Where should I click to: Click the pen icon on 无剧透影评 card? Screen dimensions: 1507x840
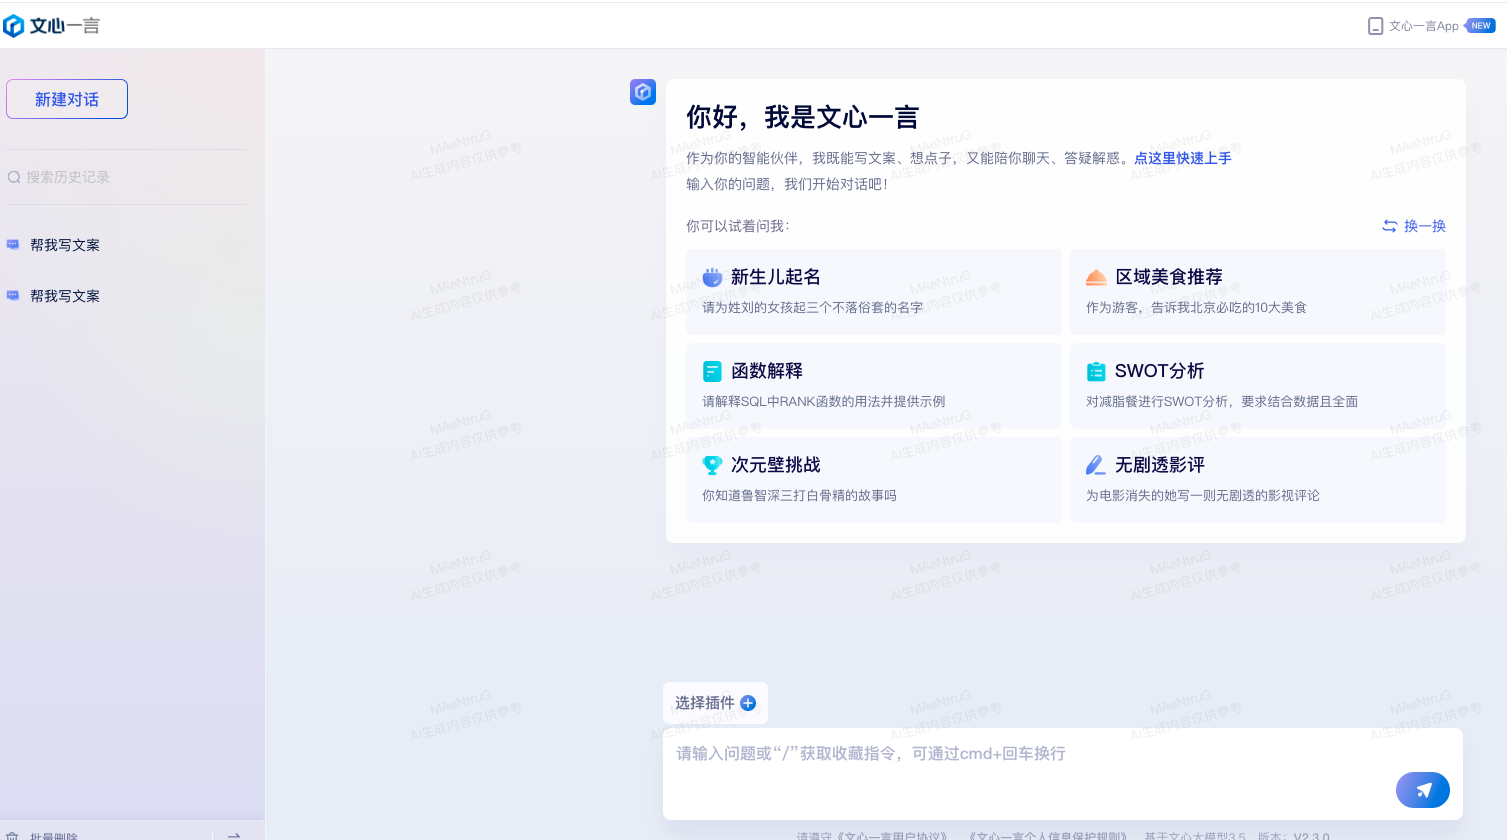coord(1096,465)
